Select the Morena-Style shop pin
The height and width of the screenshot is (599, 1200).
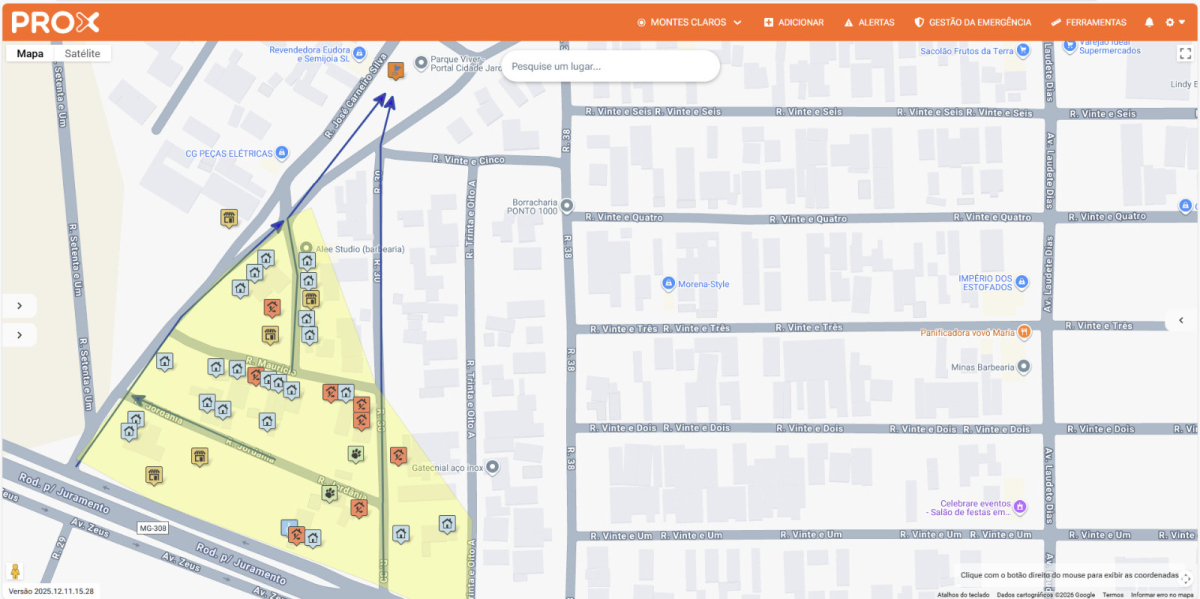(x=669, y=284)
